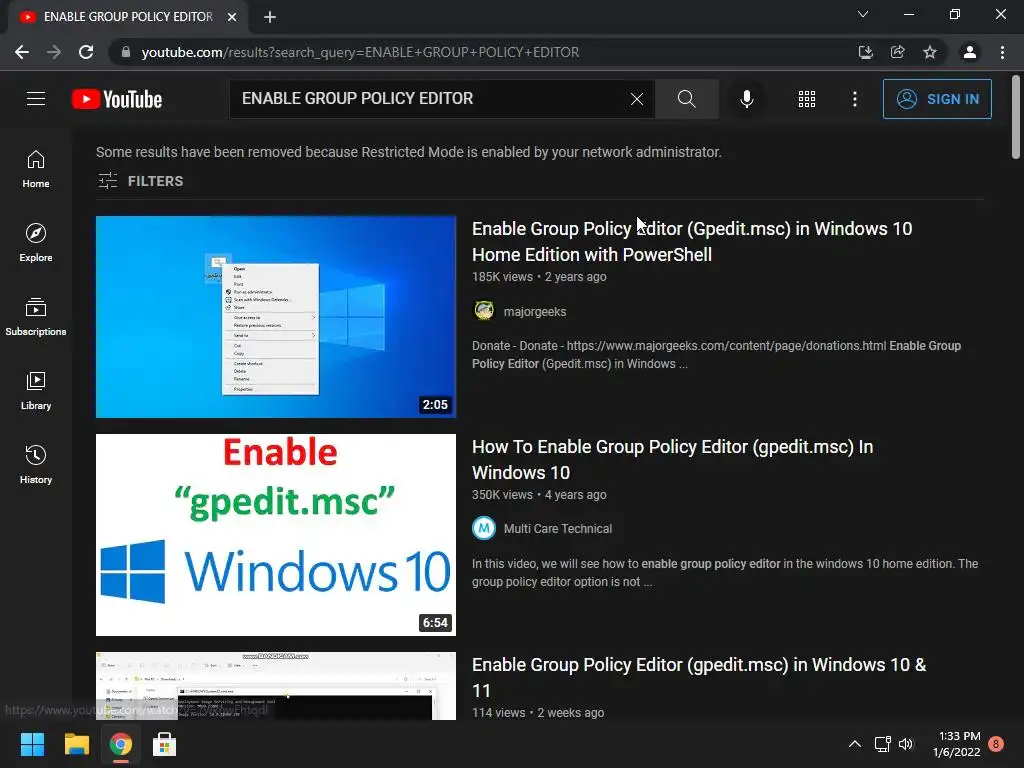The image size is (1024, 768).
Task: Click '114 views • 2 weeks ago' text
Action: pyautogui.click(x=538, y=712)
